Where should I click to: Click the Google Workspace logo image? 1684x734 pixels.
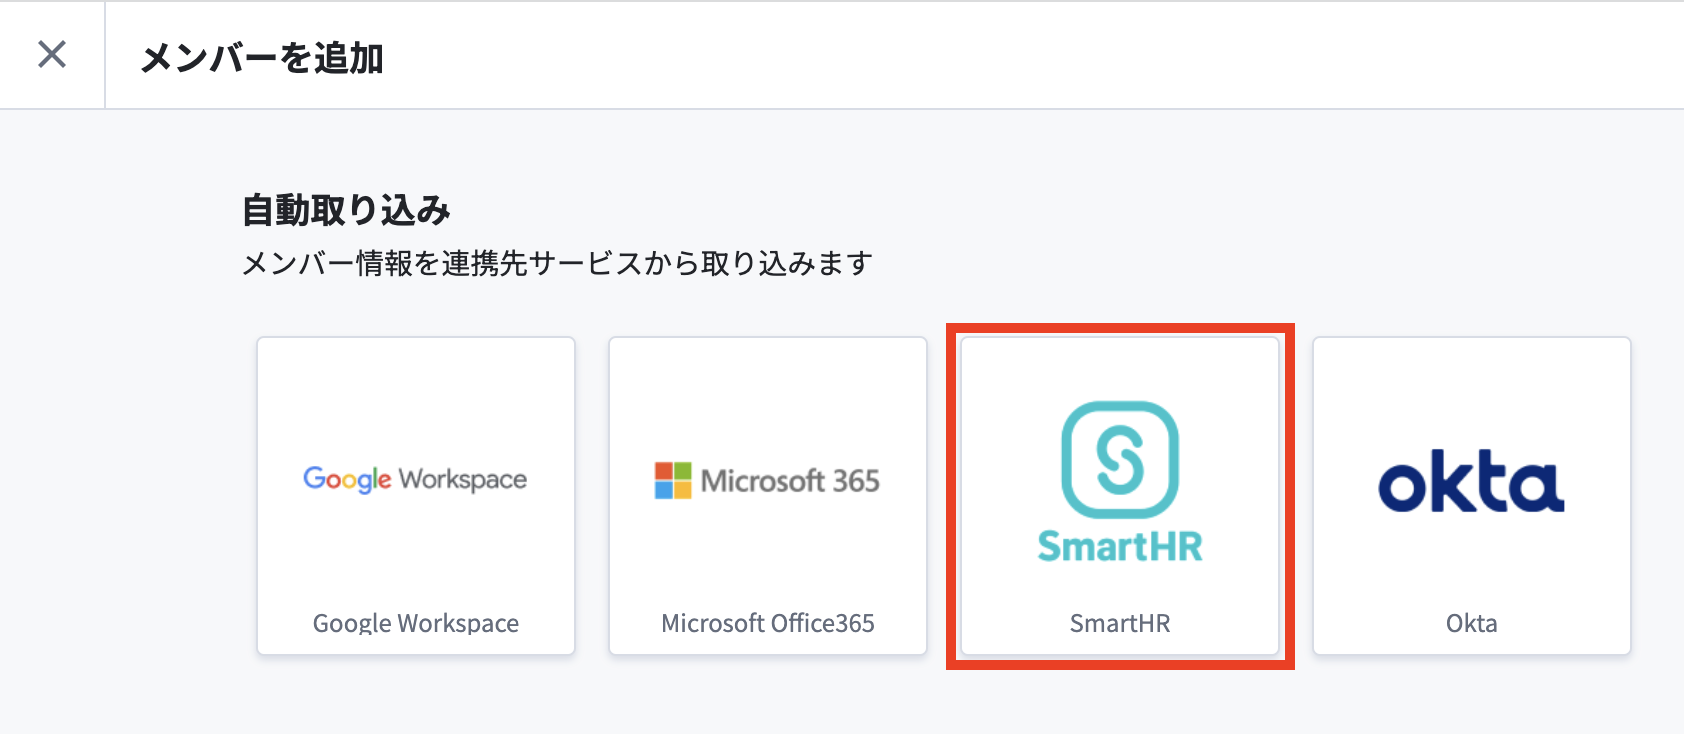(415, 480)
